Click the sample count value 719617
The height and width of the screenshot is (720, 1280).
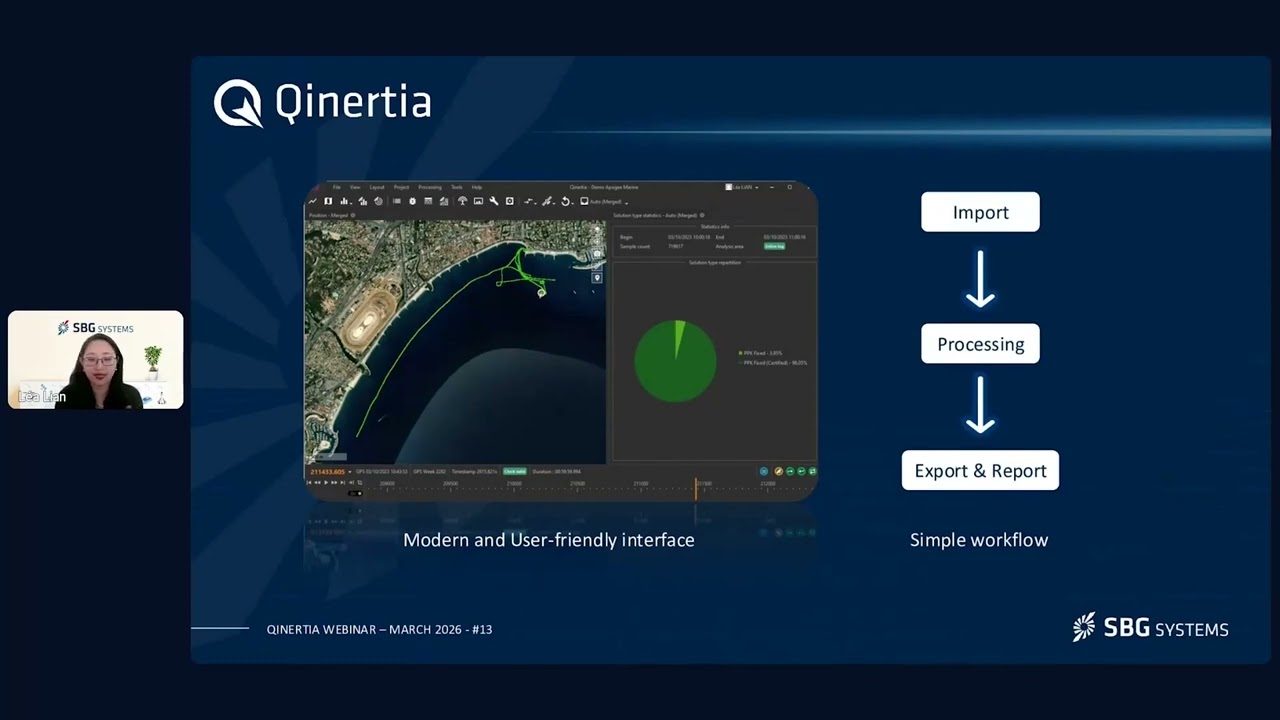coord(676,246)
